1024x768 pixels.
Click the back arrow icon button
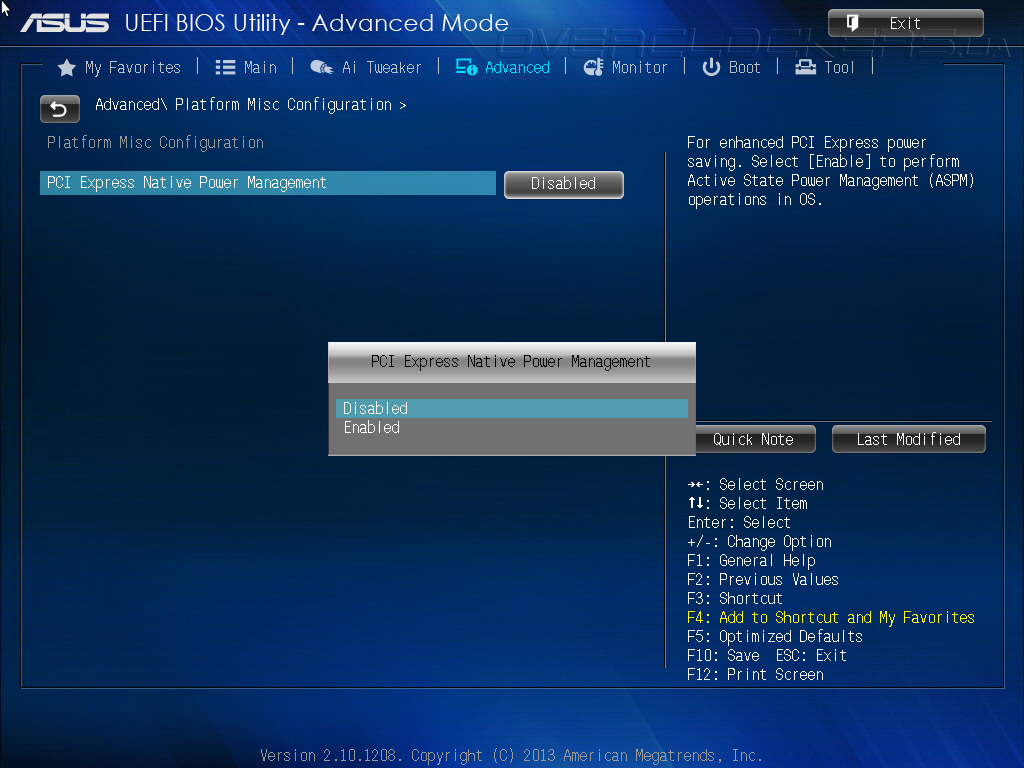59,109
